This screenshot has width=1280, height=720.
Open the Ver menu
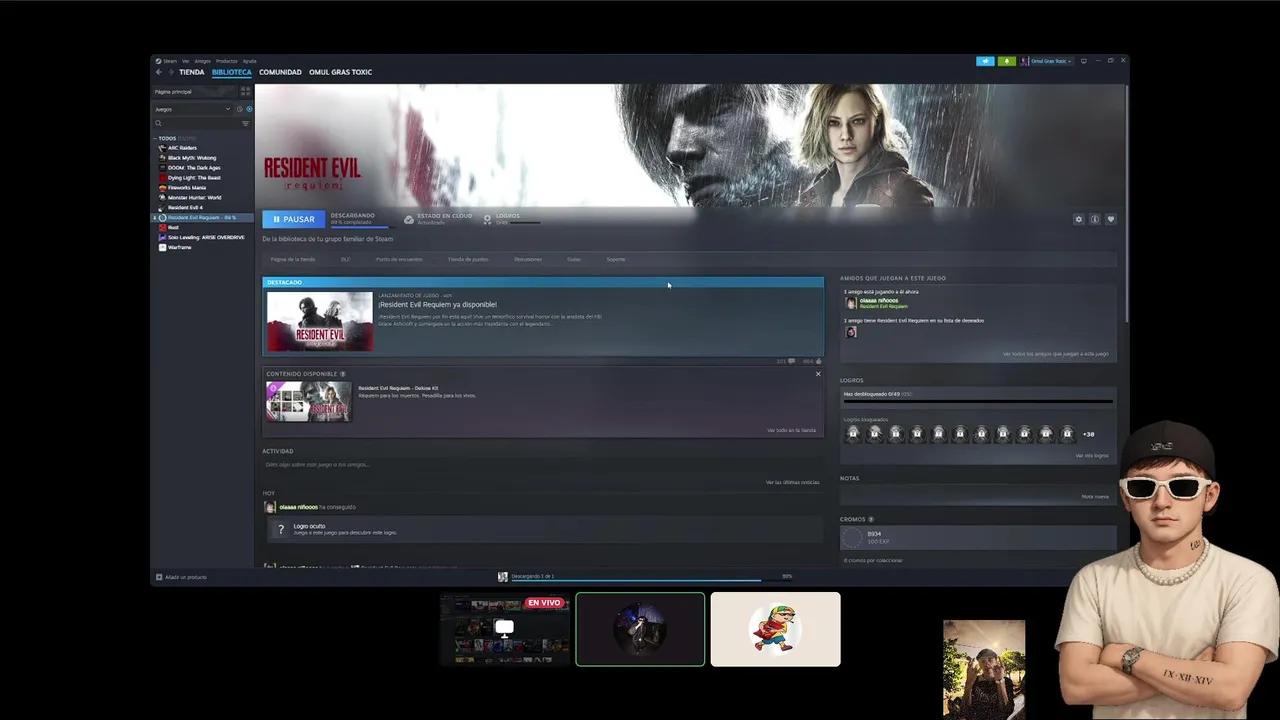(185, 61)
